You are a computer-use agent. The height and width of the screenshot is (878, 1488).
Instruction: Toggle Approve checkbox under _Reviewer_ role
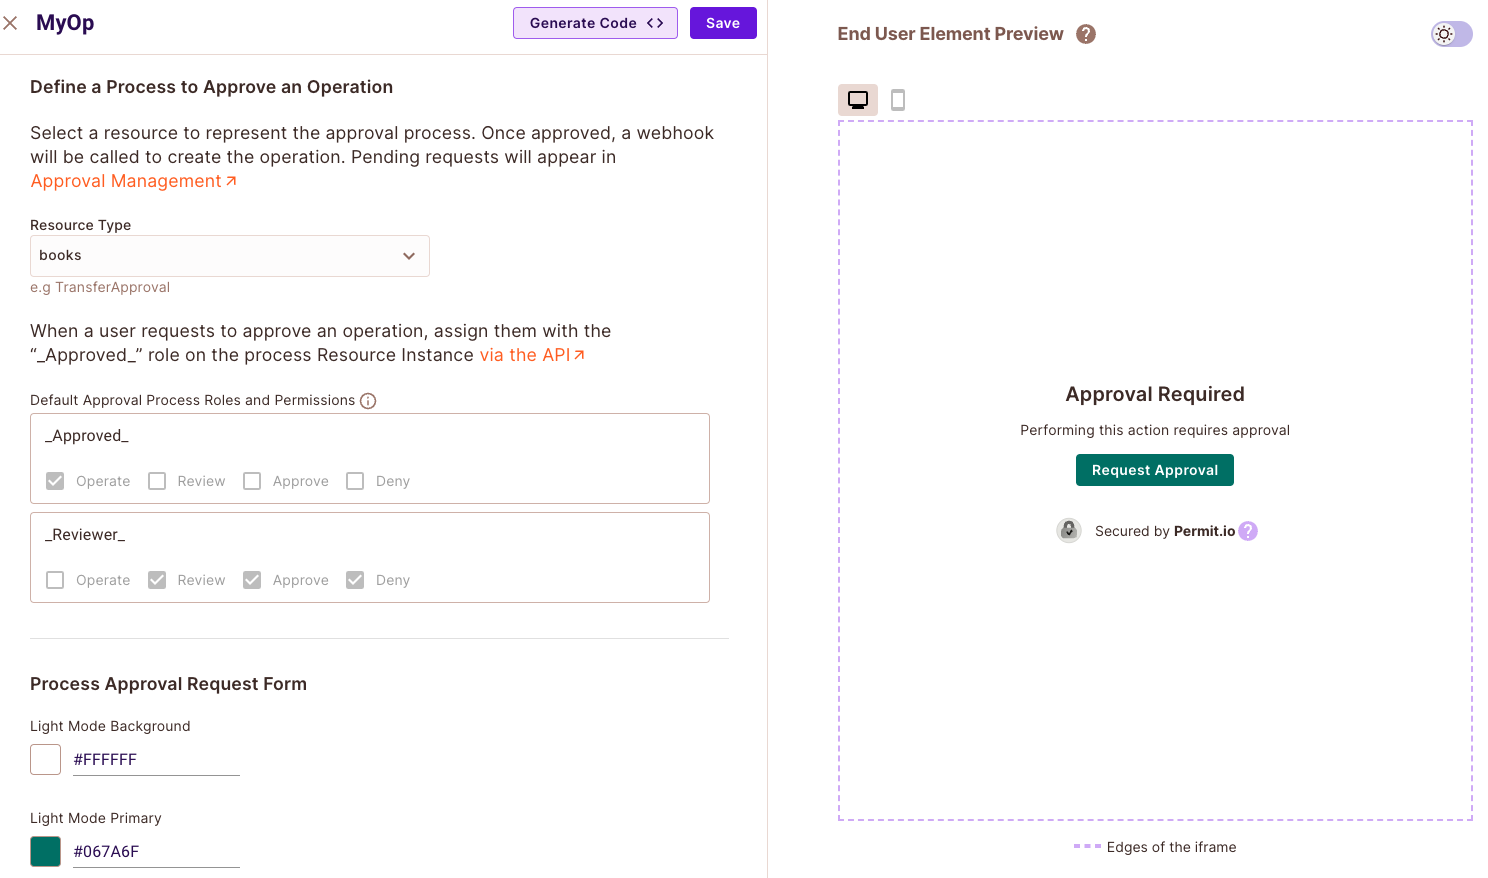coord(252,580)
